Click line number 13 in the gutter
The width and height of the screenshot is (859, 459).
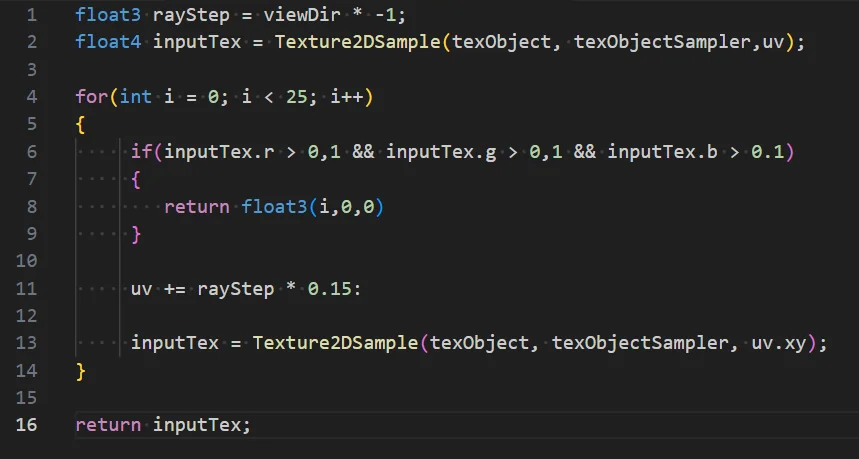pos(26,343)
